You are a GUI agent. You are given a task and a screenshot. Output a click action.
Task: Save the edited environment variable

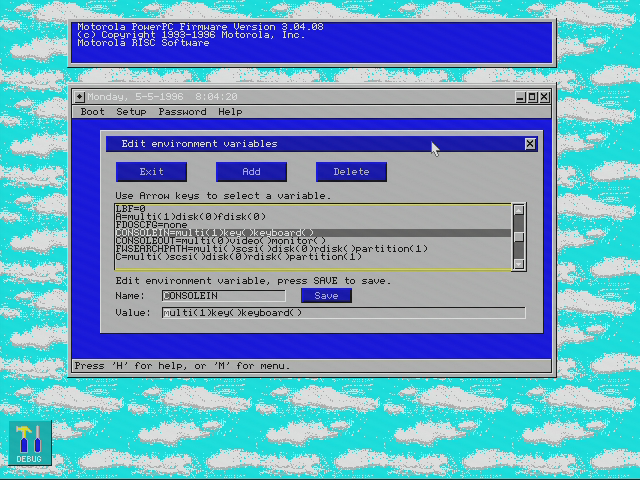tap(326, 296)
